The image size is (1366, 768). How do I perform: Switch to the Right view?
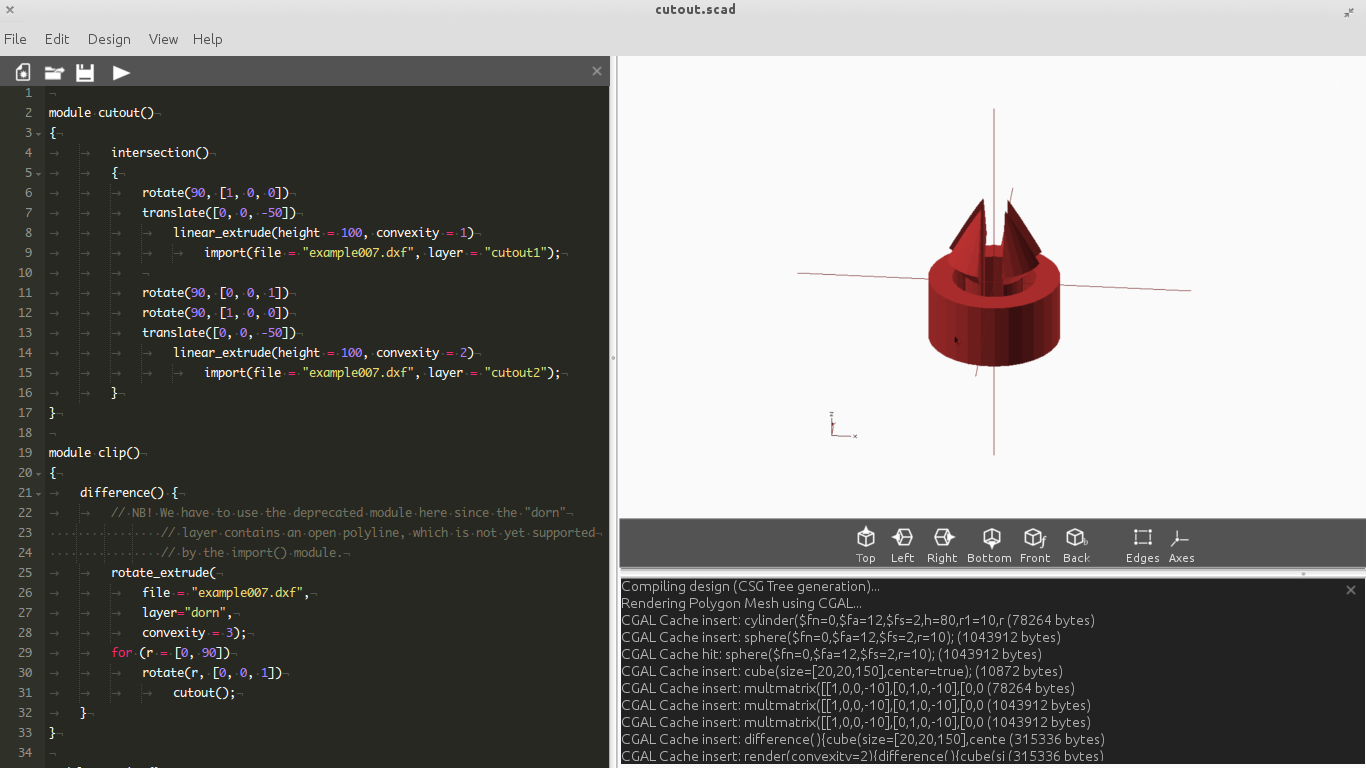pyautogui.click(x=942, y=545)
